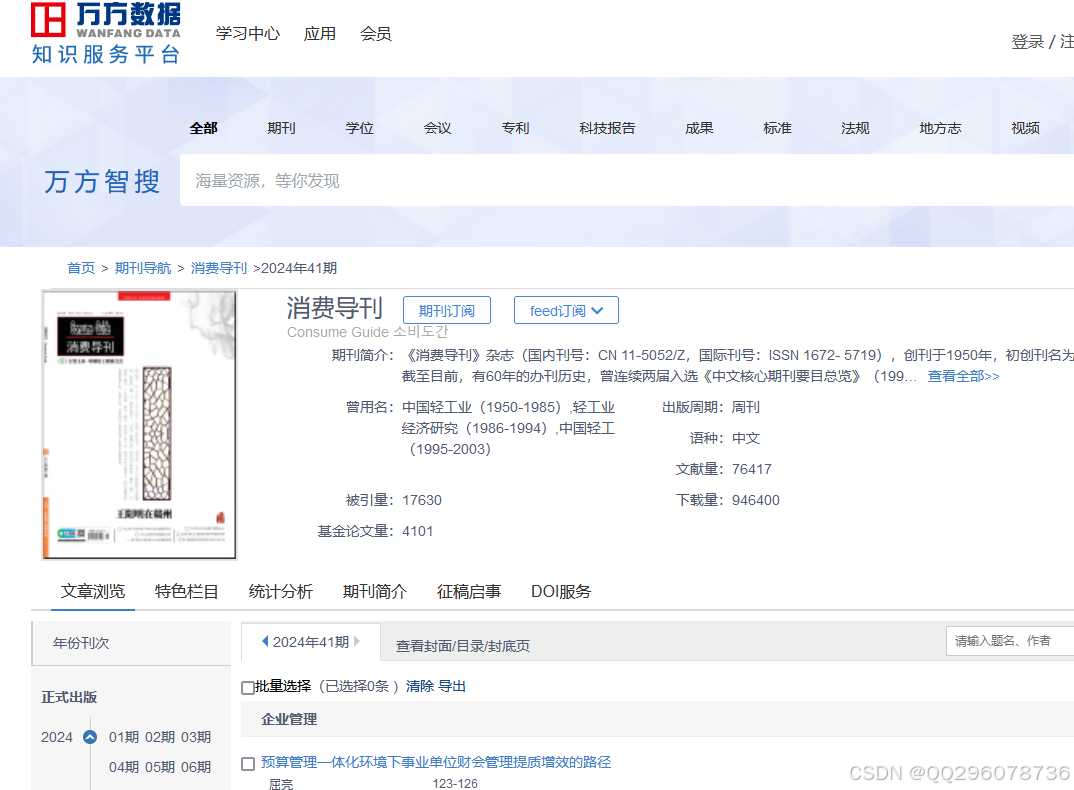Open the 应用 menu
The height and width of the screenshot is (790, 1074).
(320, 34)
